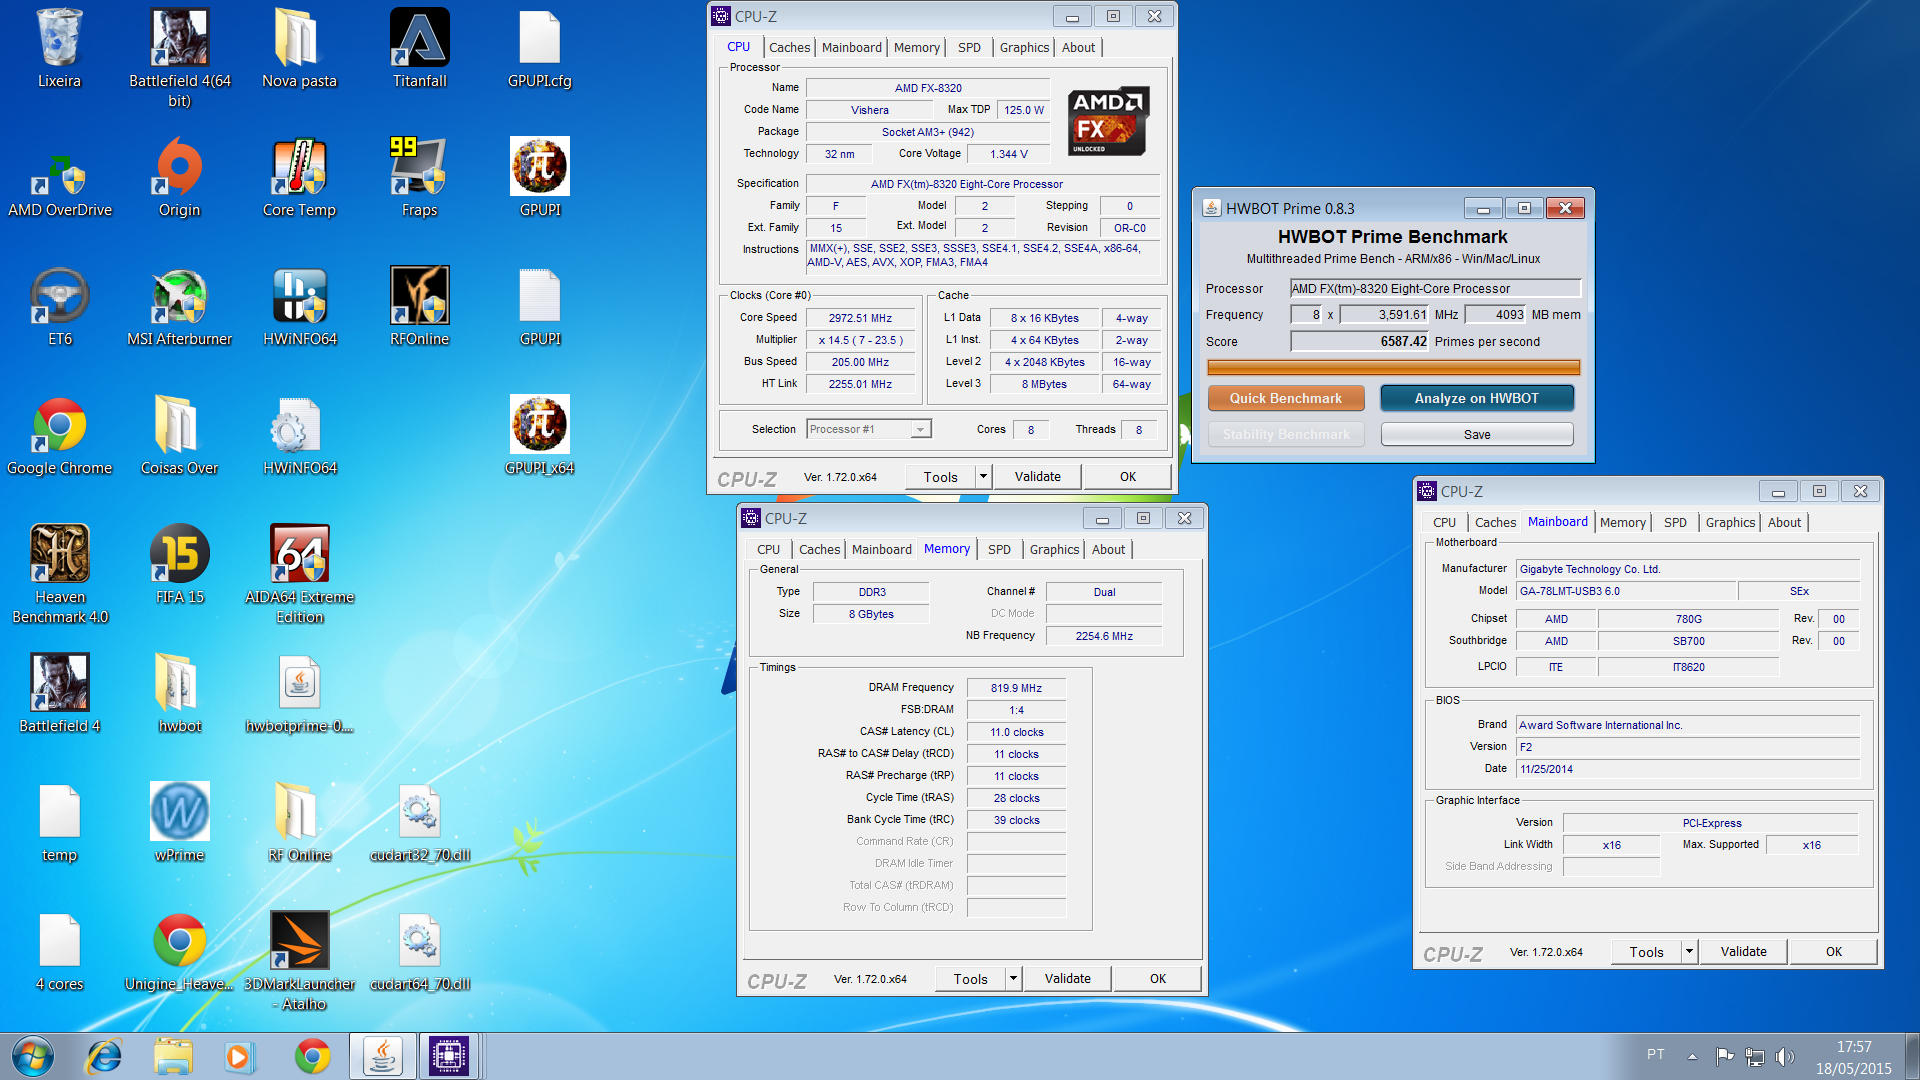
Task: Click the HWBOT Processor name field
Action: (x=1435, y=289)
